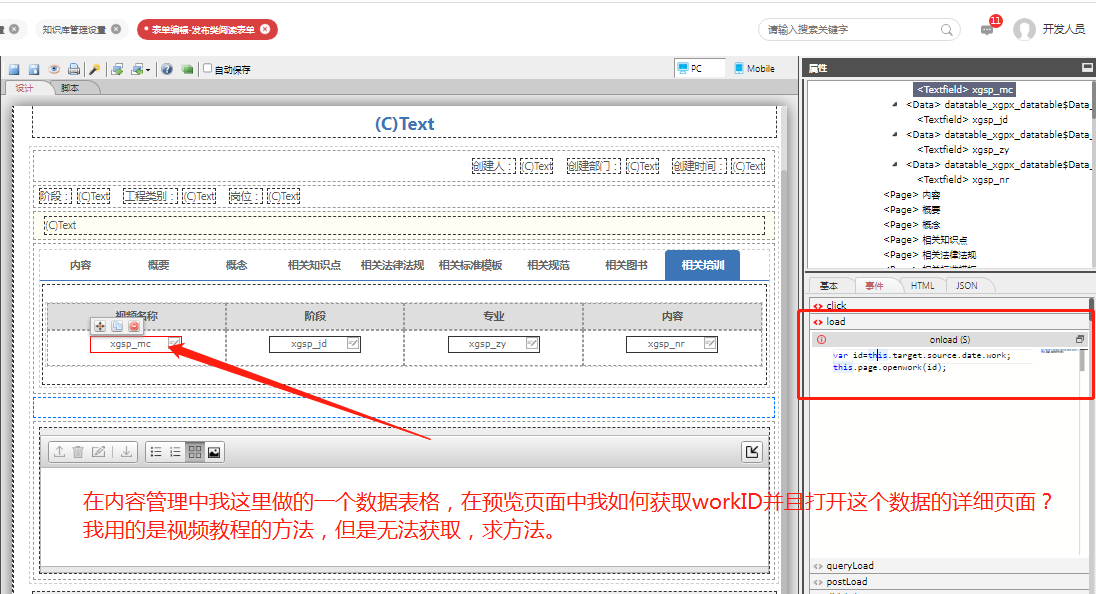
Task: Enable the 自动保存 checkbox
Action: (207, 68)
